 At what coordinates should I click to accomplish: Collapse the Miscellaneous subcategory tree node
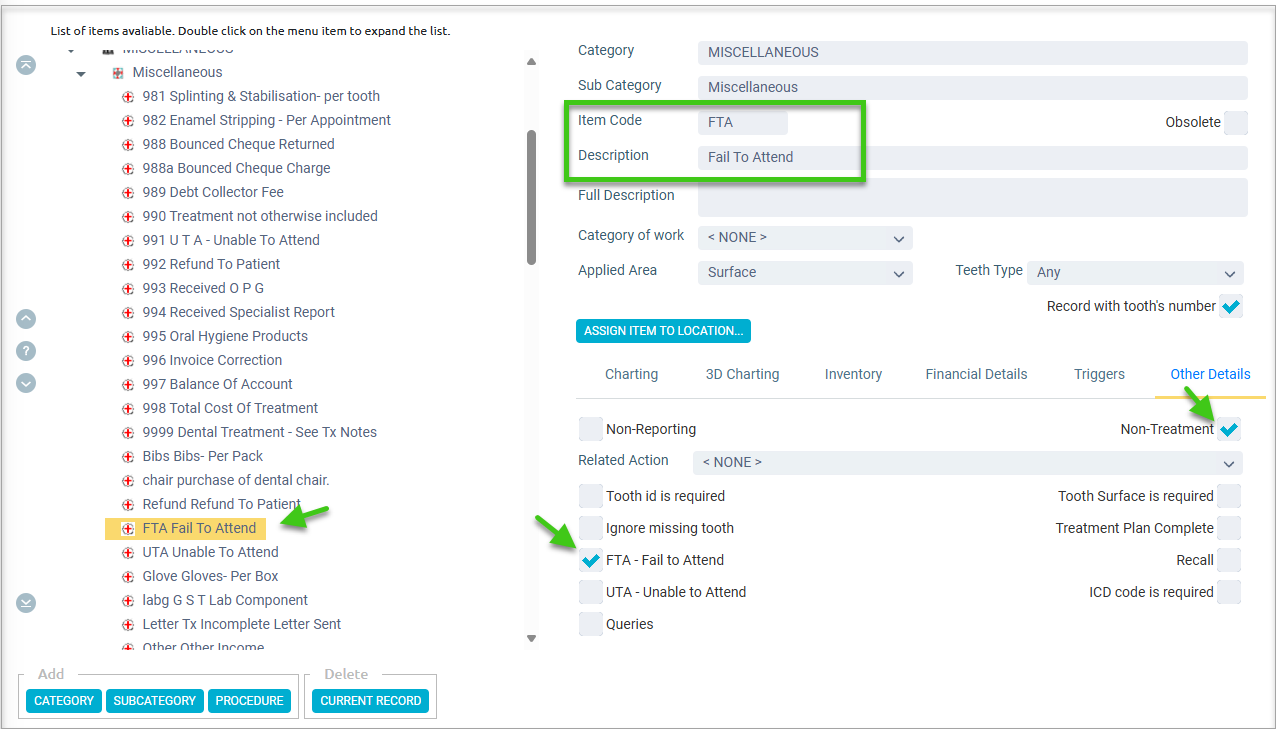click(81, 73)
